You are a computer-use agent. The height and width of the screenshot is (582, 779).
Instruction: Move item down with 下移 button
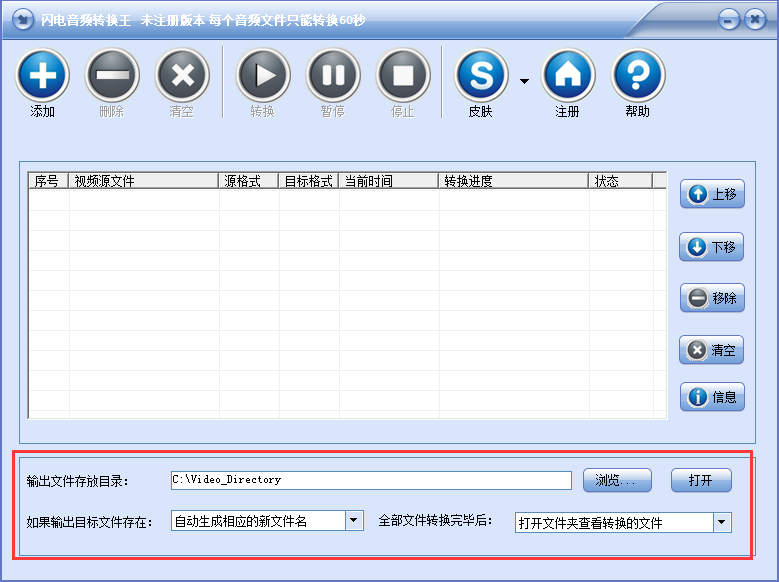tap(711, 247)
